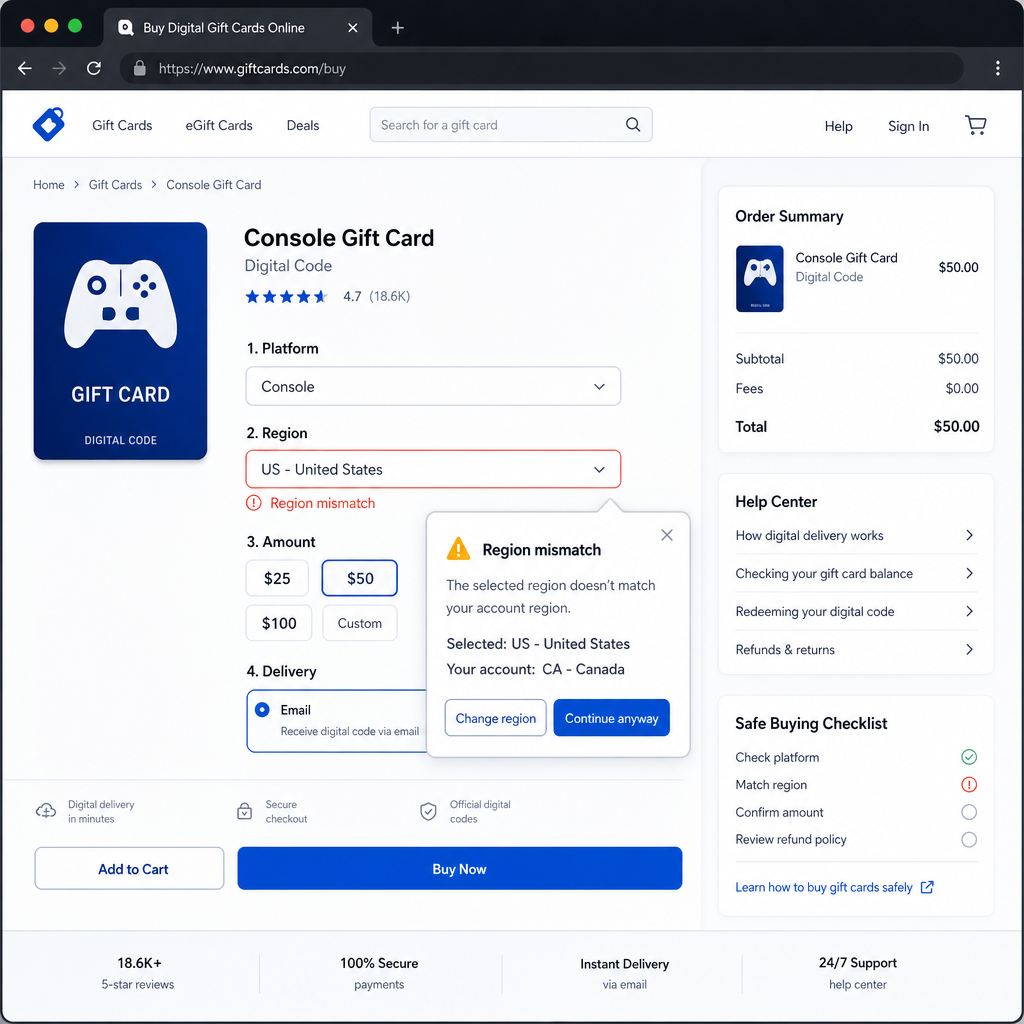Click the Check platform green checkmark
Viewport: 1024px width, 1024px height.
pos(969,757)
